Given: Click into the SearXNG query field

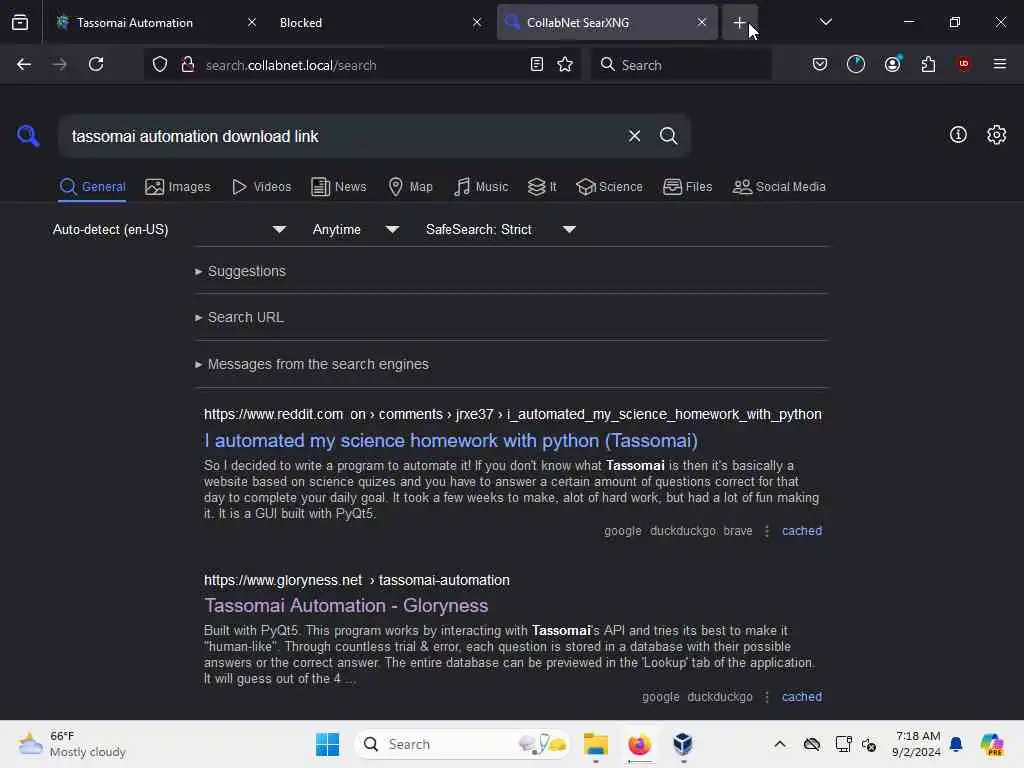Looking at the screenshot, I should (340, 136).
